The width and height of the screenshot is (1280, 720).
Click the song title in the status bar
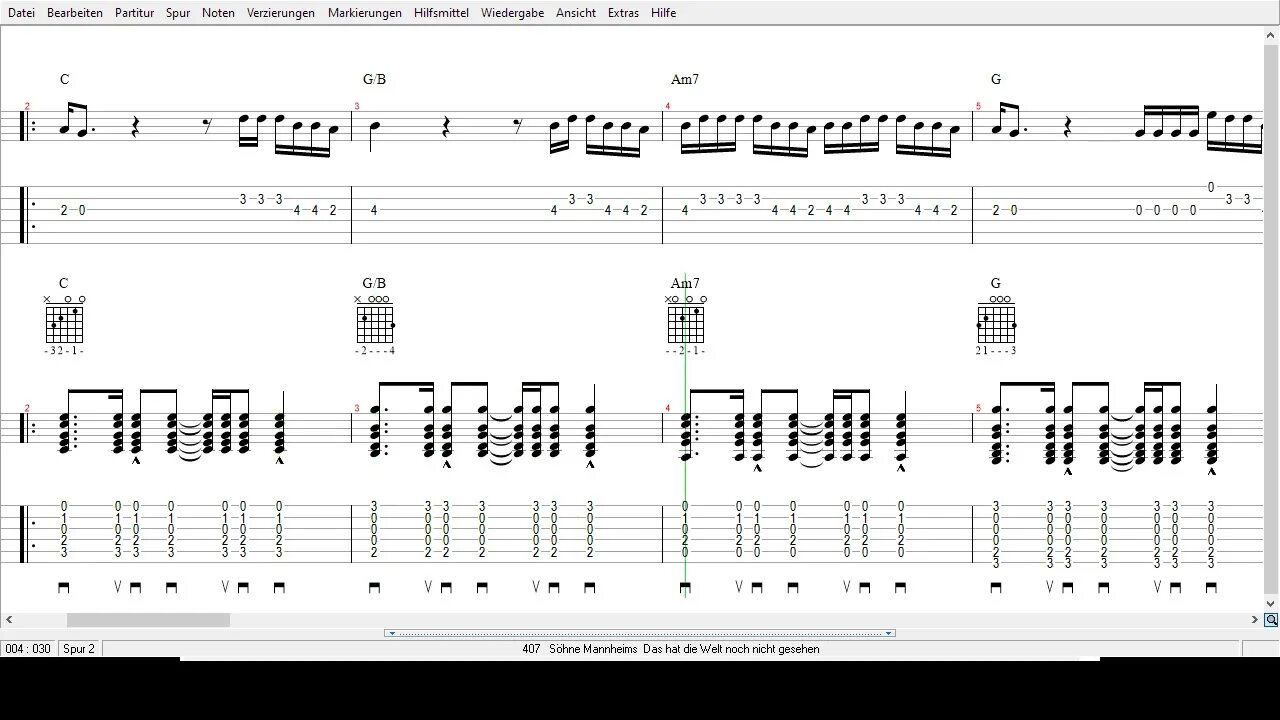point(671,649)
